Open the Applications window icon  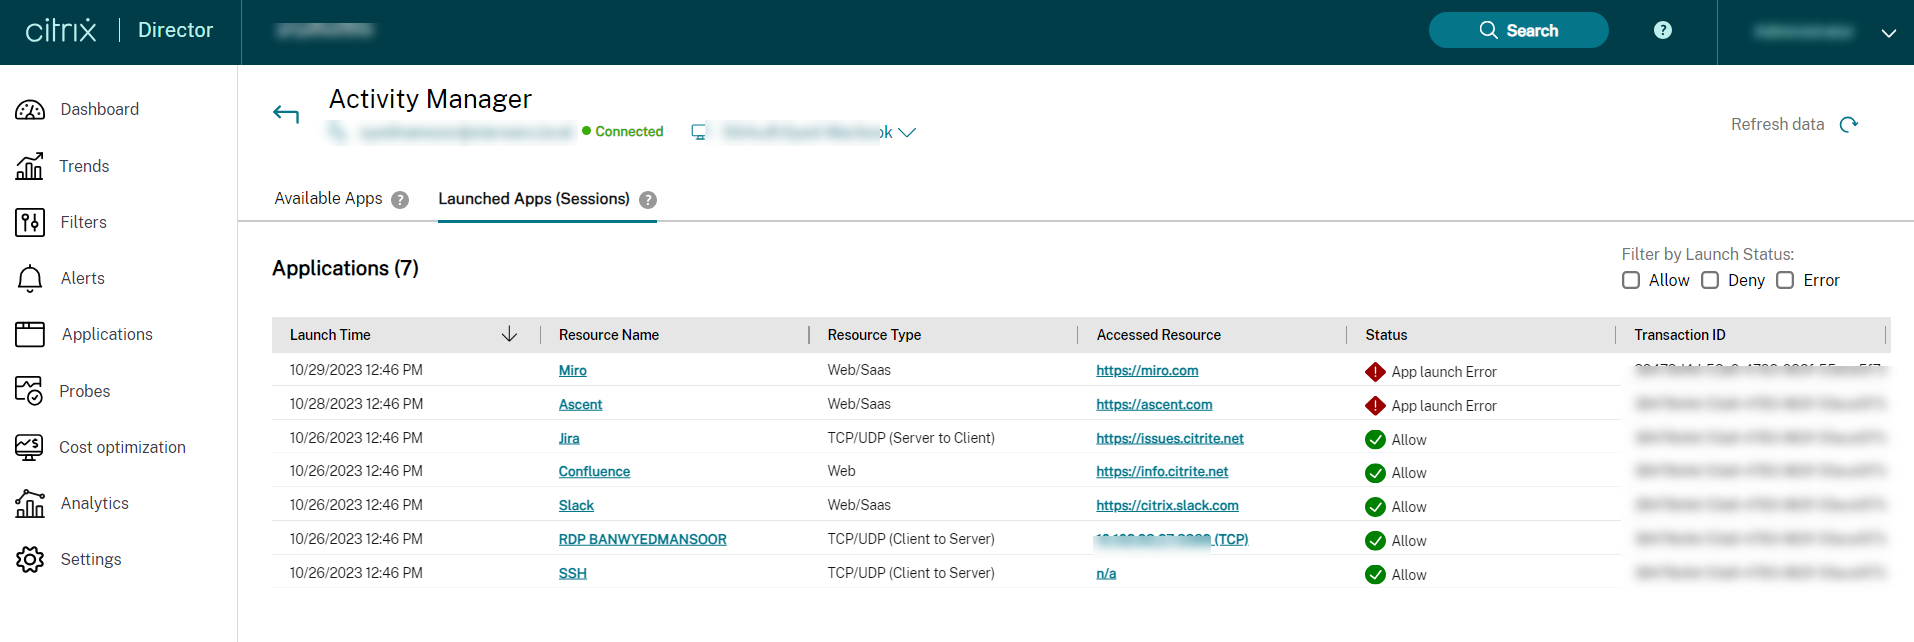point(30,334)
